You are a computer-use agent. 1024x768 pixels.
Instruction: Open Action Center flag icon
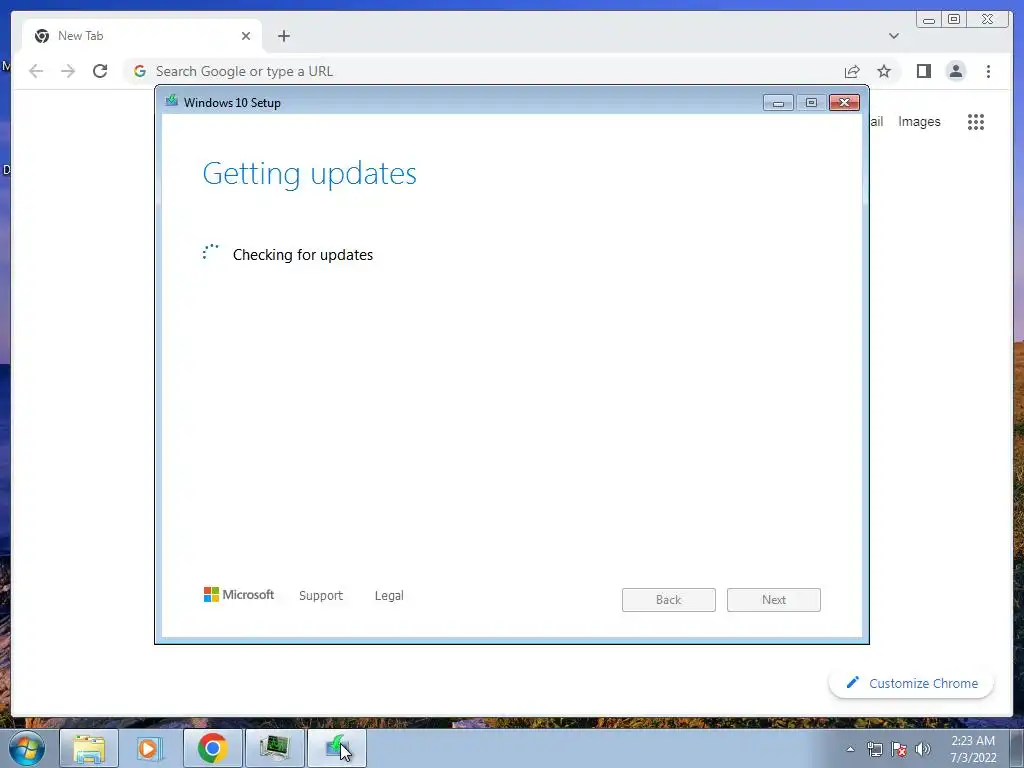(x=899, y=749)
